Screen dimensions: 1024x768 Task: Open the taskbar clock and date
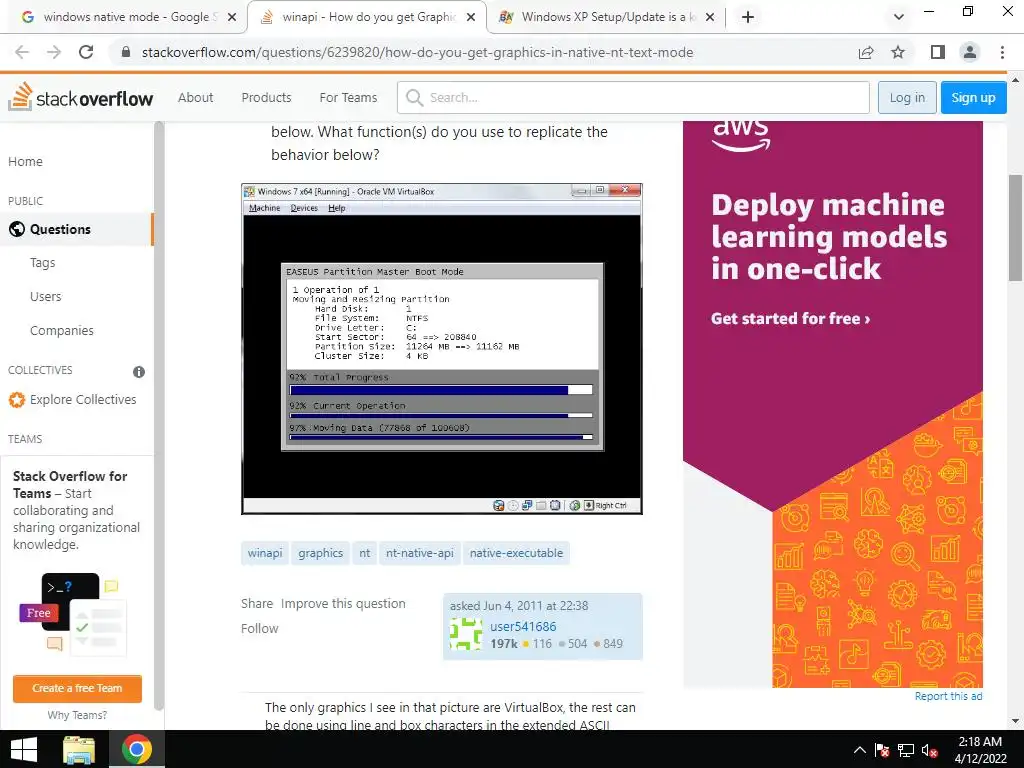click(x=980, y=750)
